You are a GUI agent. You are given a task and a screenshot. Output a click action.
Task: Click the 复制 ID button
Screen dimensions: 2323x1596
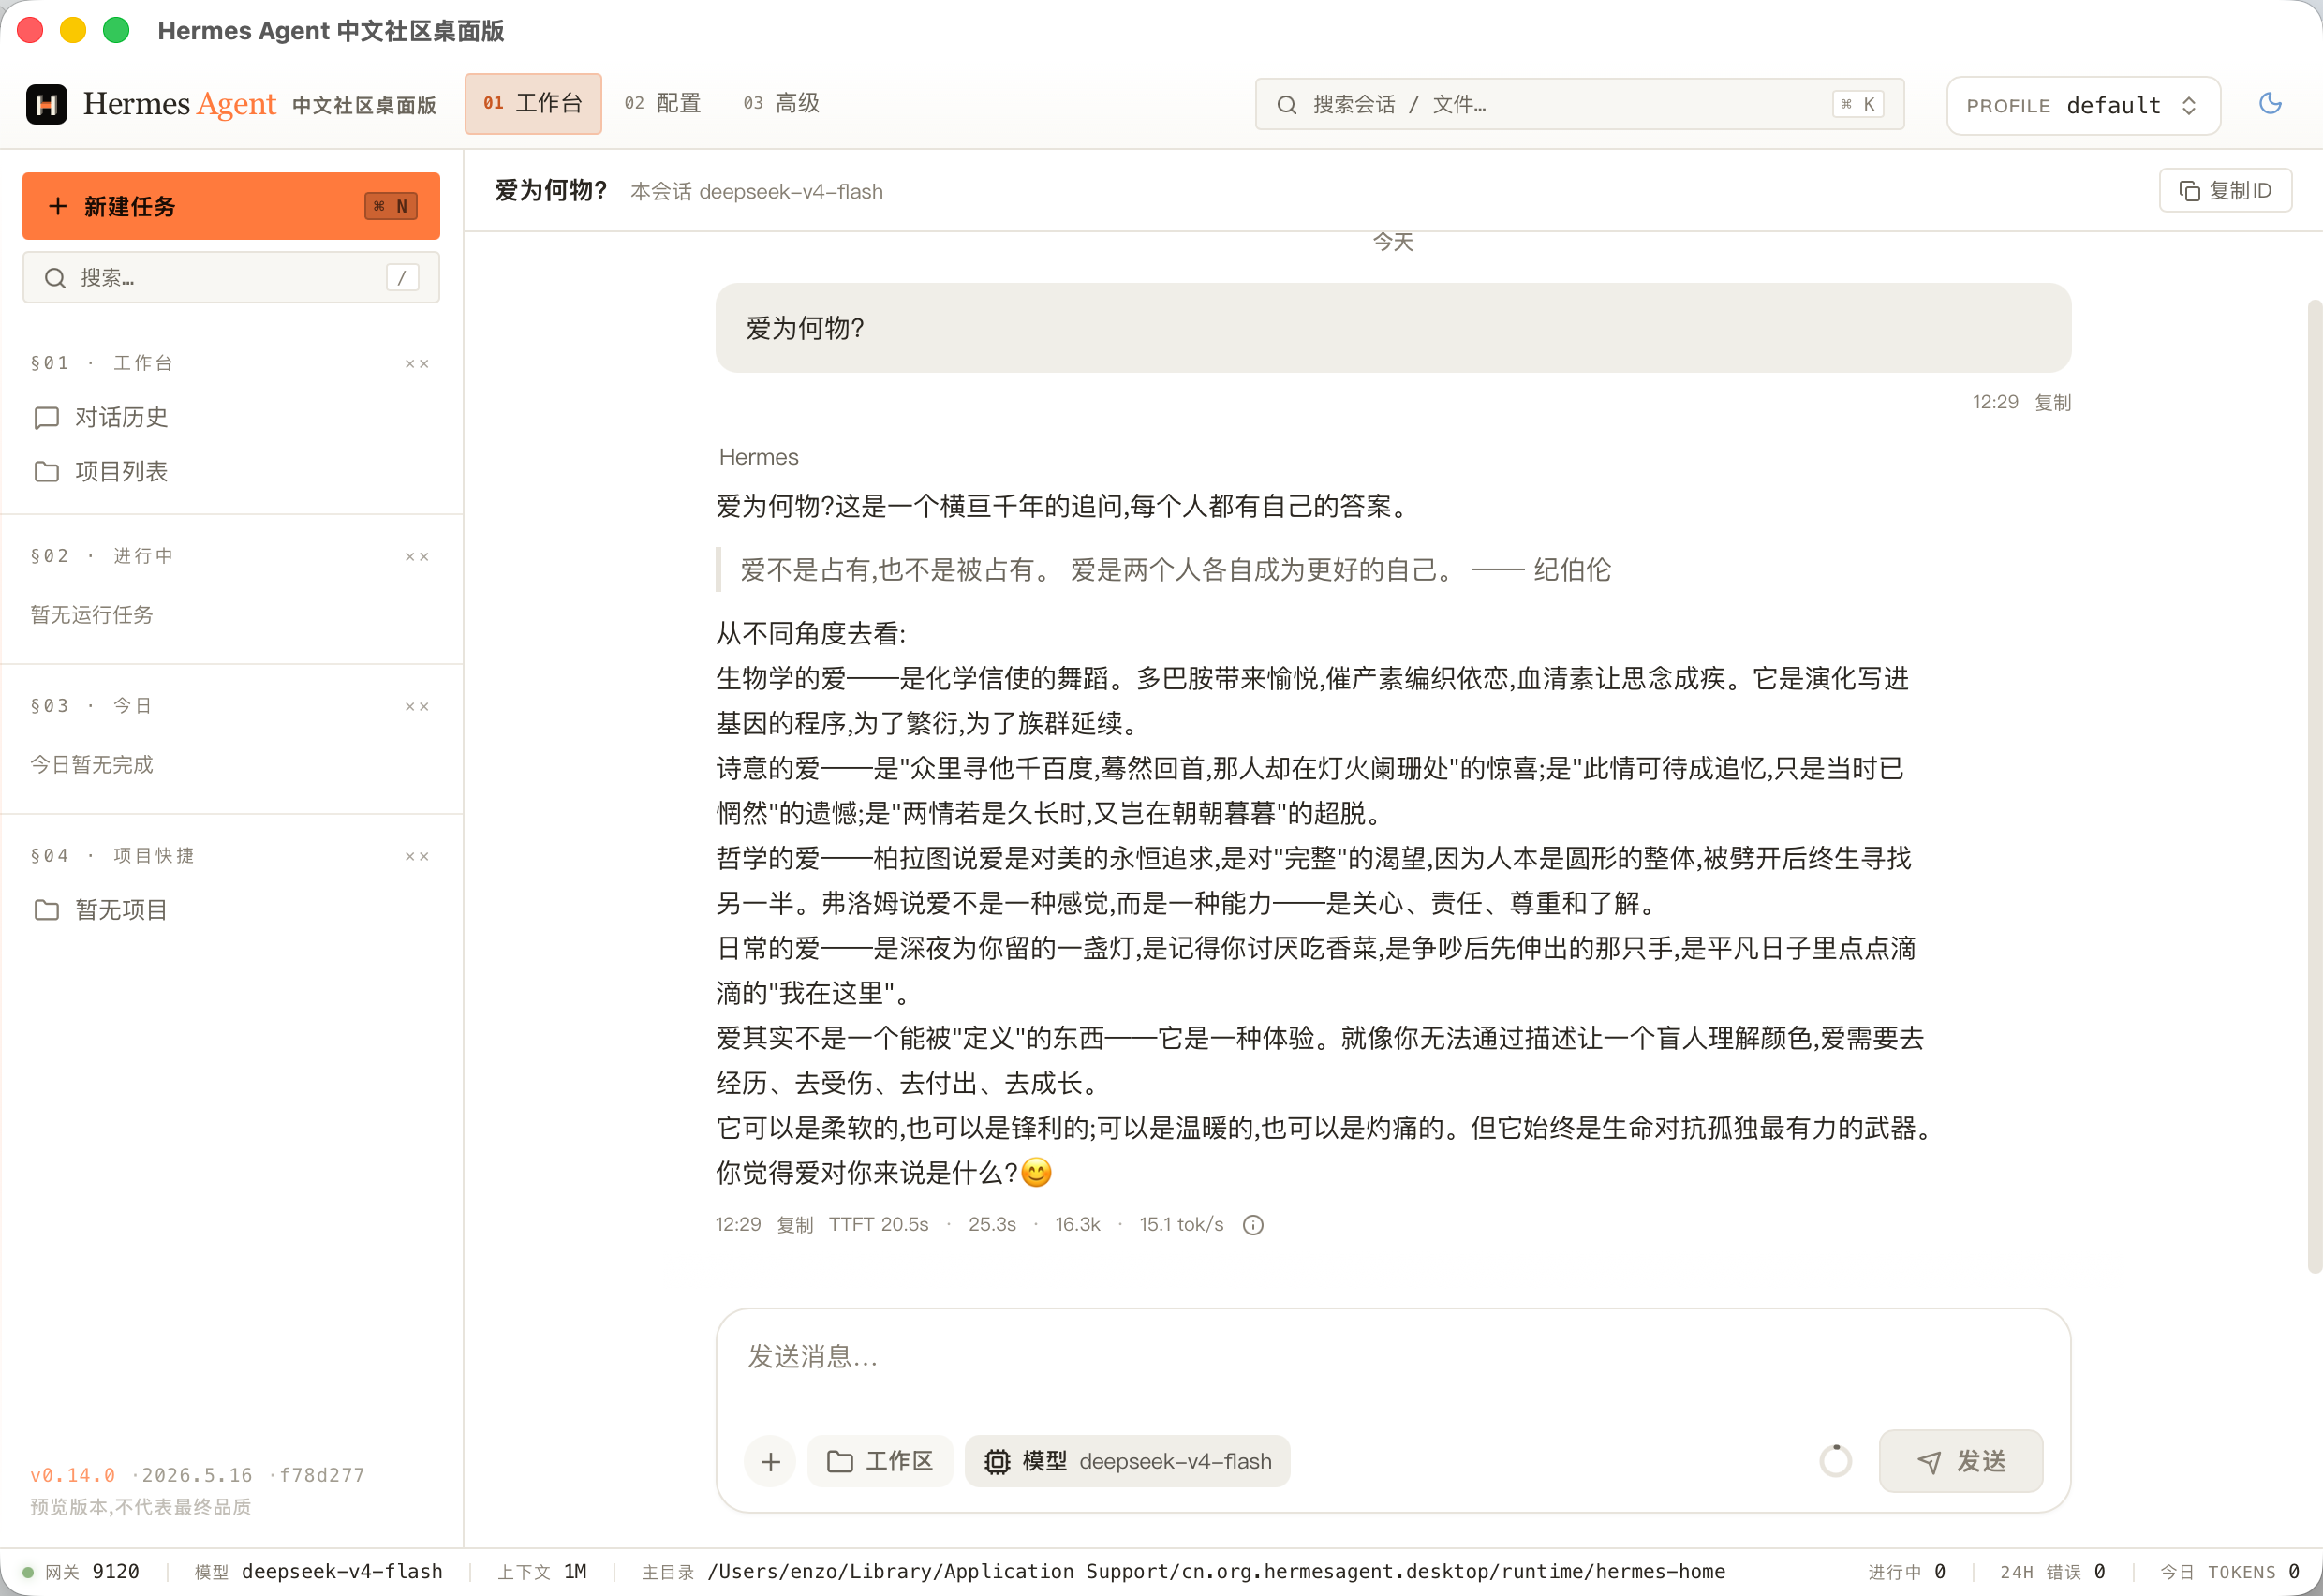click(2225, 190)
